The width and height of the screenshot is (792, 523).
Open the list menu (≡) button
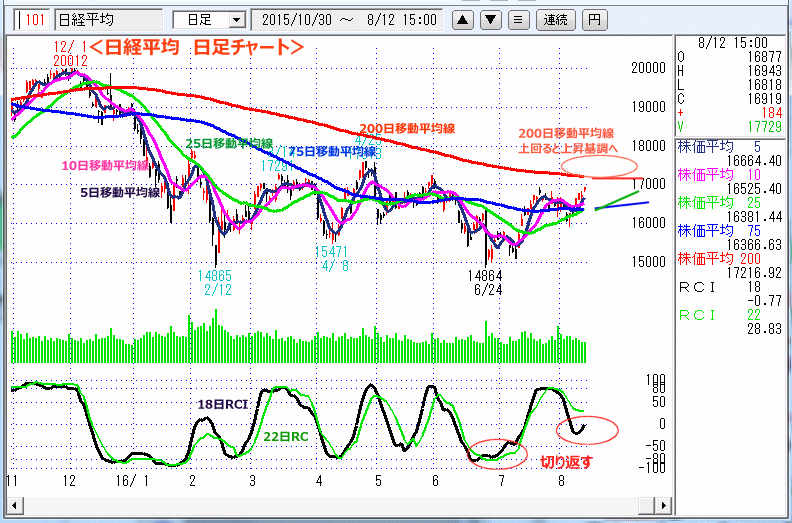pos(517,19)
